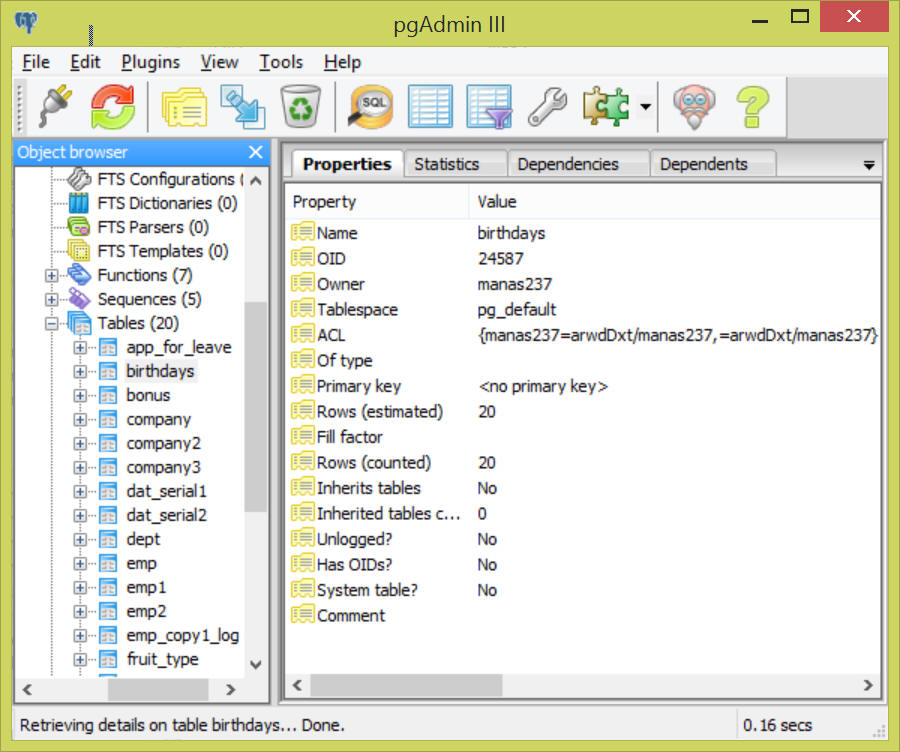Expand the Sequences (5) node
The width and height of the screenshot is (900, 752).
pos(52,300)
